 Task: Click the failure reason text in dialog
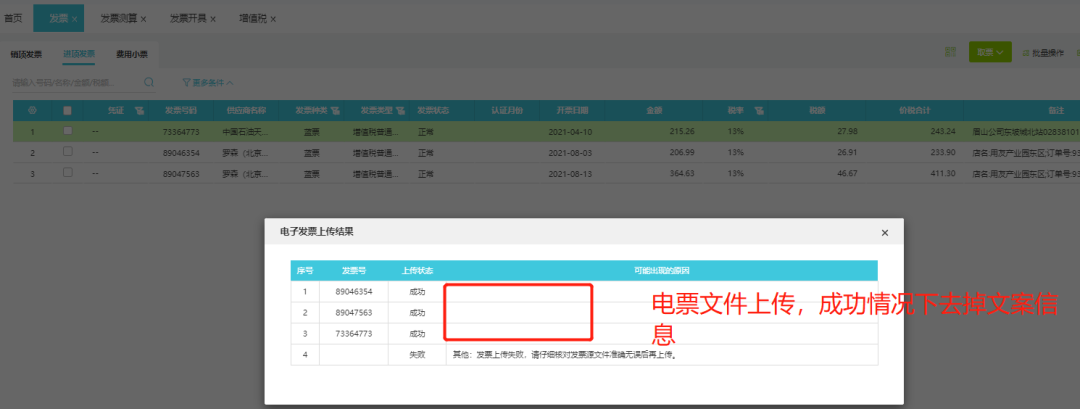(x=565, y=355)
